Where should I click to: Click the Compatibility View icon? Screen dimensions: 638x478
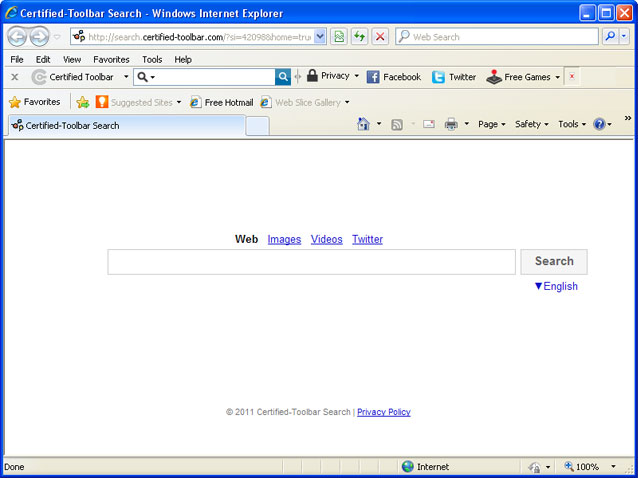(x=339, y=37)
